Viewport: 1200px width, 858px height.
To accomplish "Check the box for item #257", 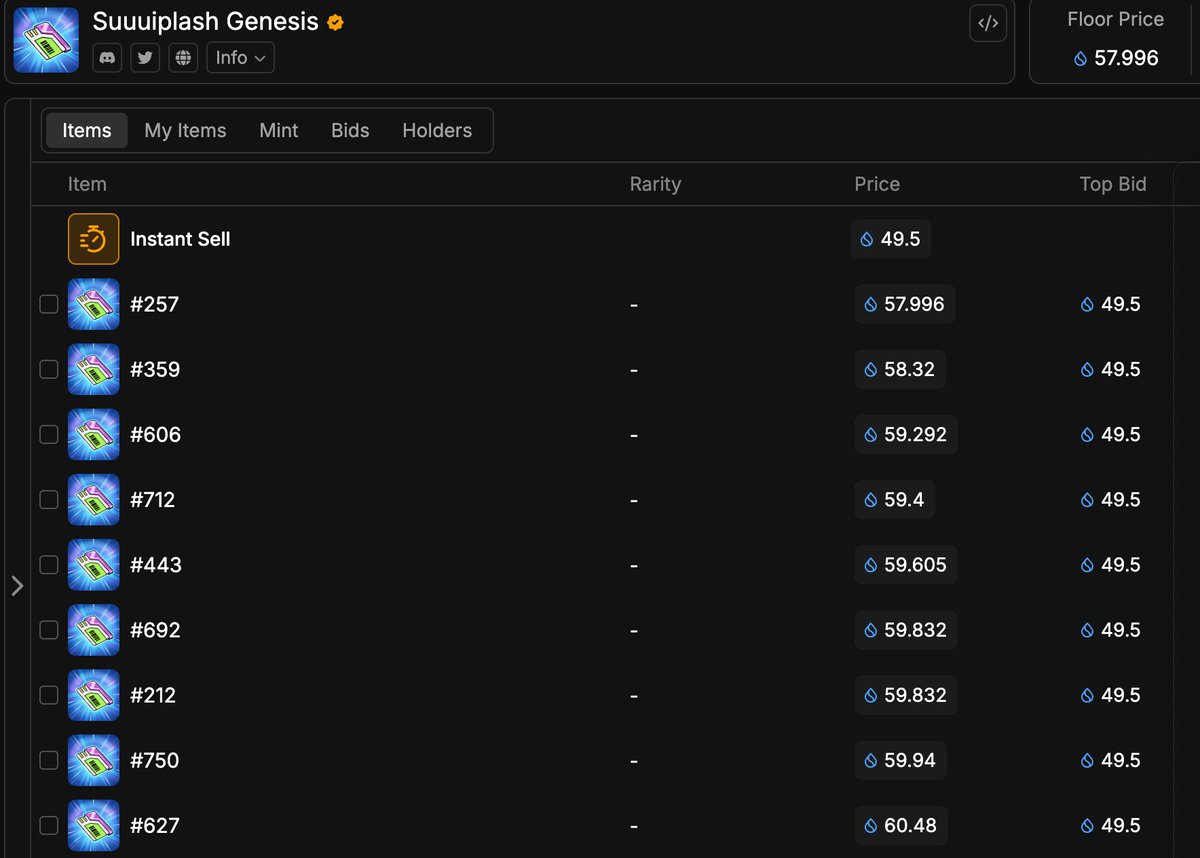I will 49,304.
